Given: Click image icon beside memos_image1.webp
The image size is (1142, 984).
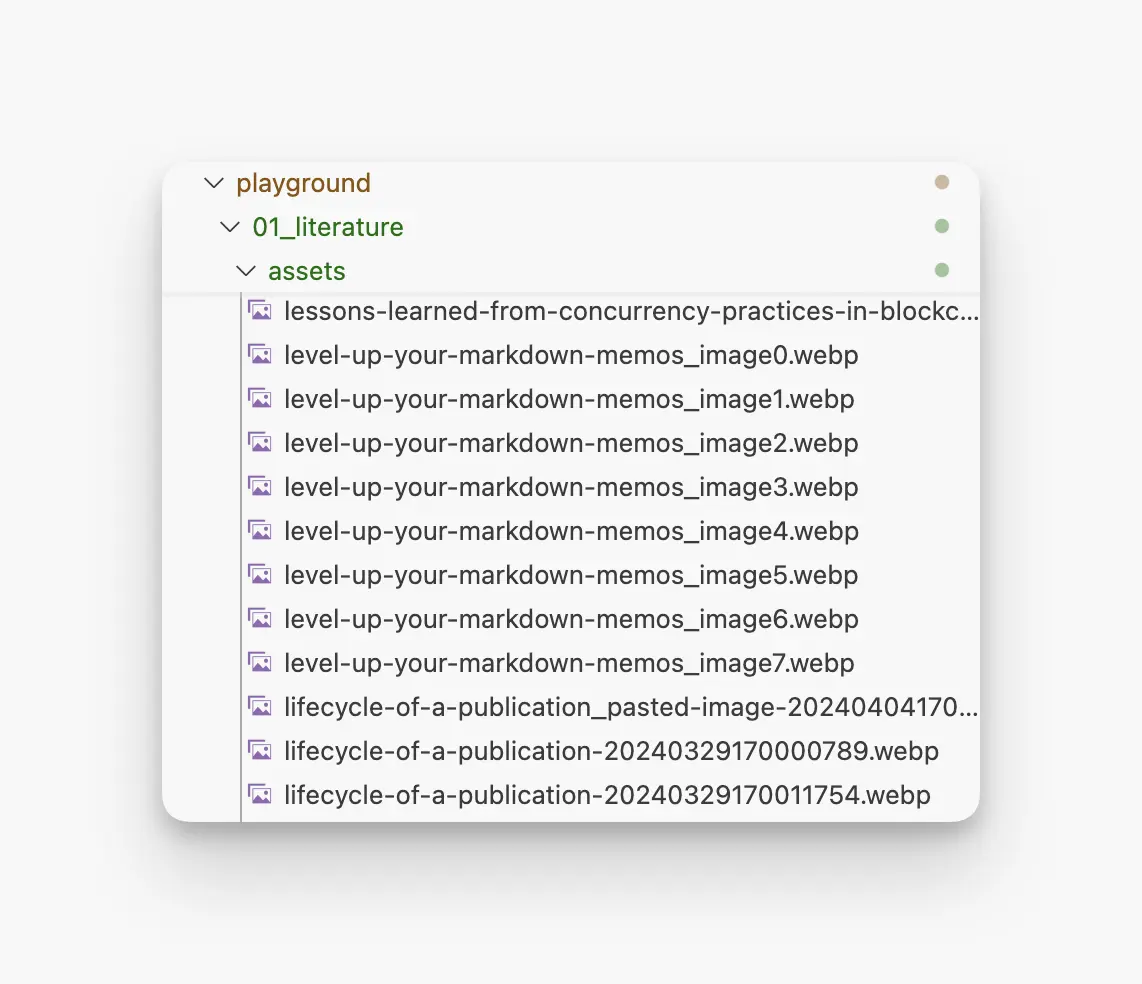Looking at the screenshot, I should click(x=260, y=399).
